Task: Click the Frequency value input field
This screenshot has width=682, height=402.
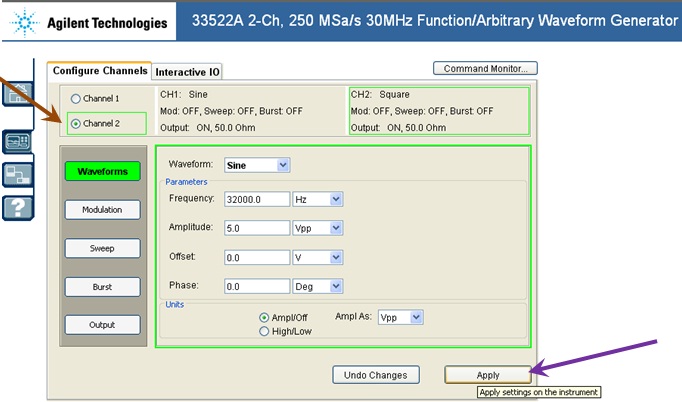Action: [x=257, y=199]
